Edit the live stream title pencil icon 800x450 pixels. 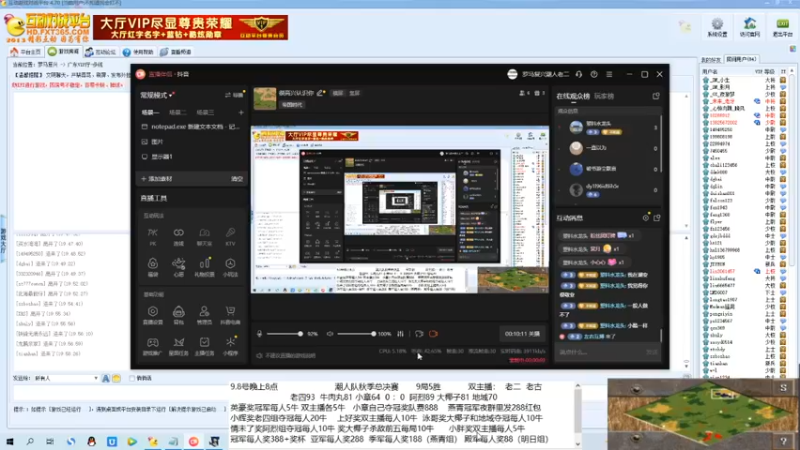[x=320, y=93]
